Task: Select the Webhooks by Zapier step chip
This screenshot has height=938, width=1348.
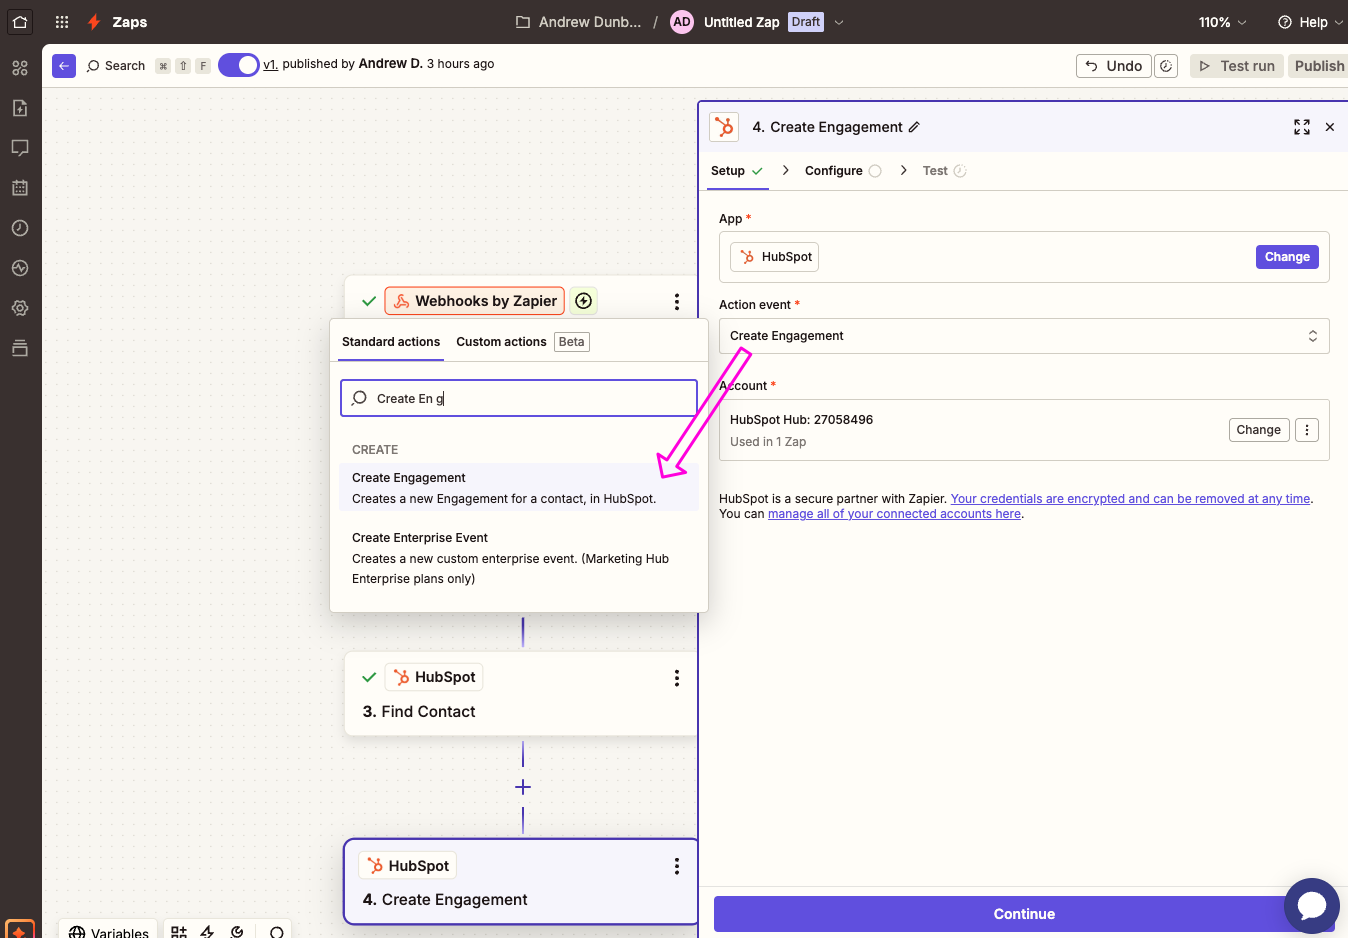Action: [x=475, y=301]
